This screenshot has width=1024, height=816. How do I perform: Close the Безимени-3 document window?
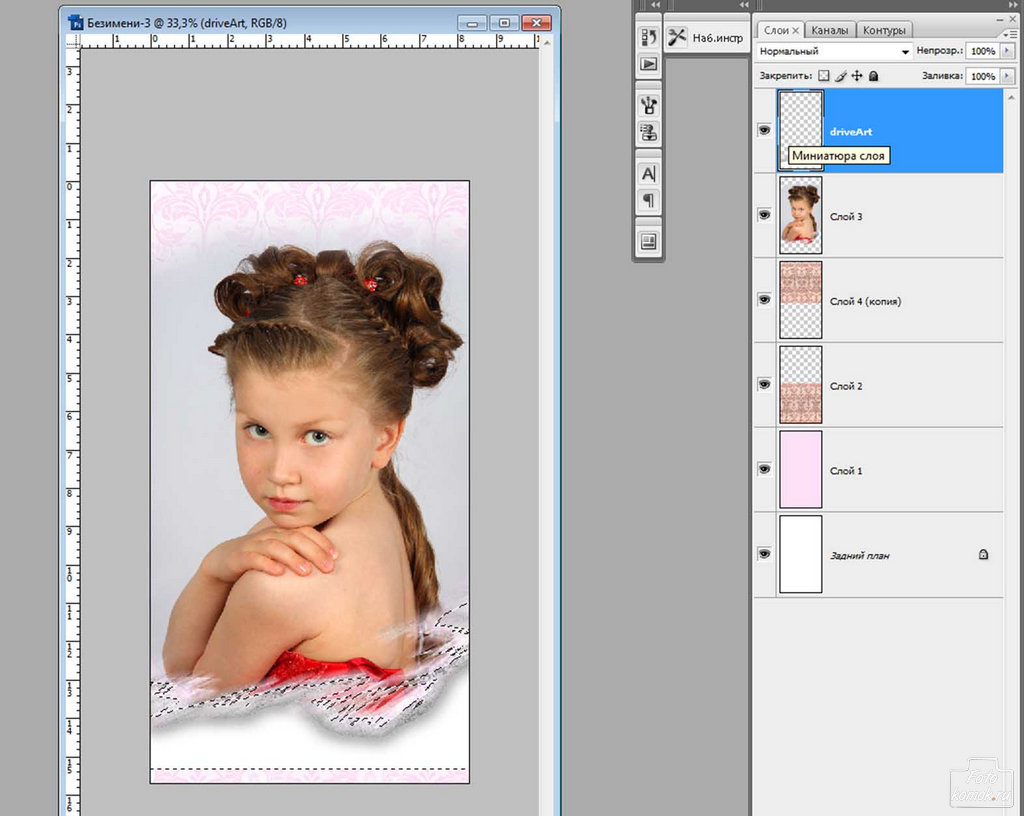click(x=537, y=24)
